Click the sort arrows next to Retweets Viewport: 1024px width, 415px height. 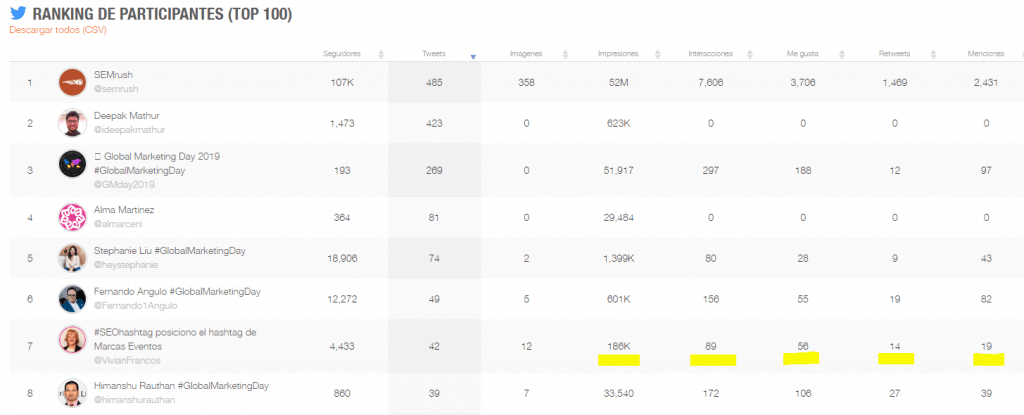(934, 54)
